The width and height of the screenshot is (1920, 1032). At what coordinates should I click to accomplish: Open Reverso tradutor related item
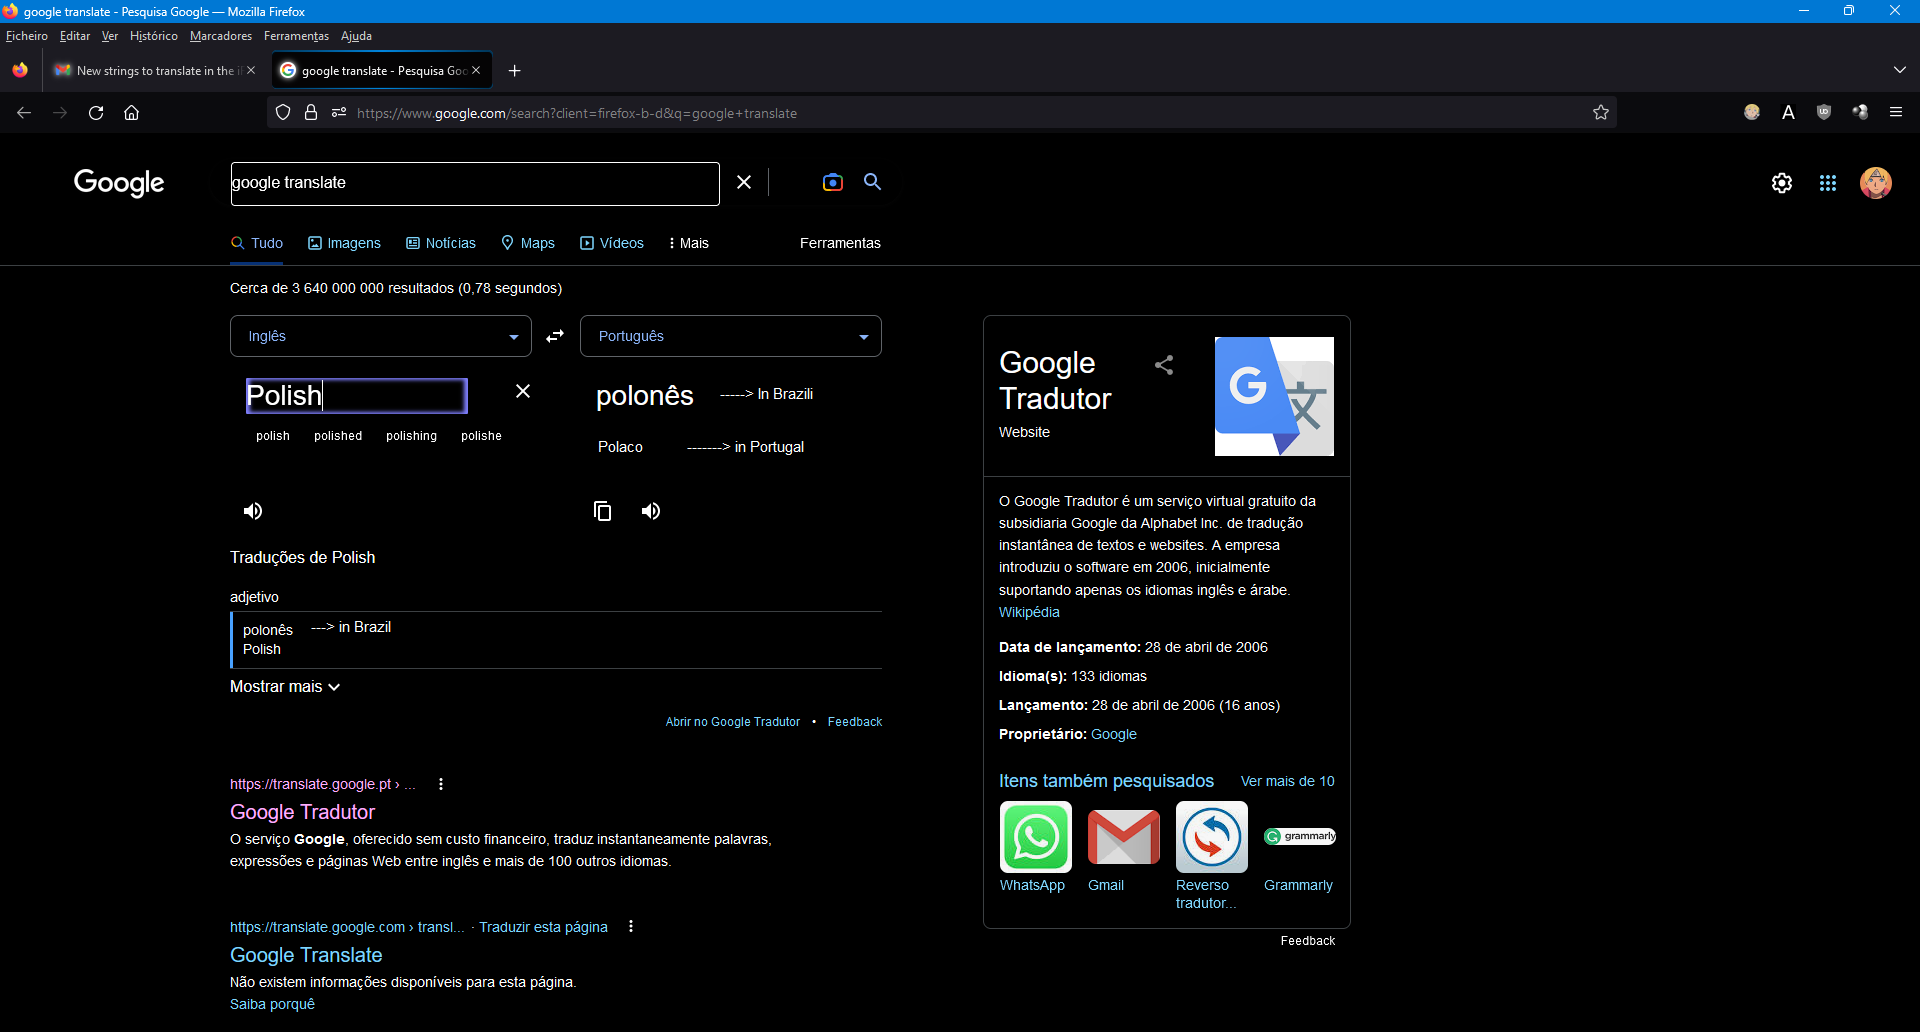pyautogui.click(x=1211, y=856)
